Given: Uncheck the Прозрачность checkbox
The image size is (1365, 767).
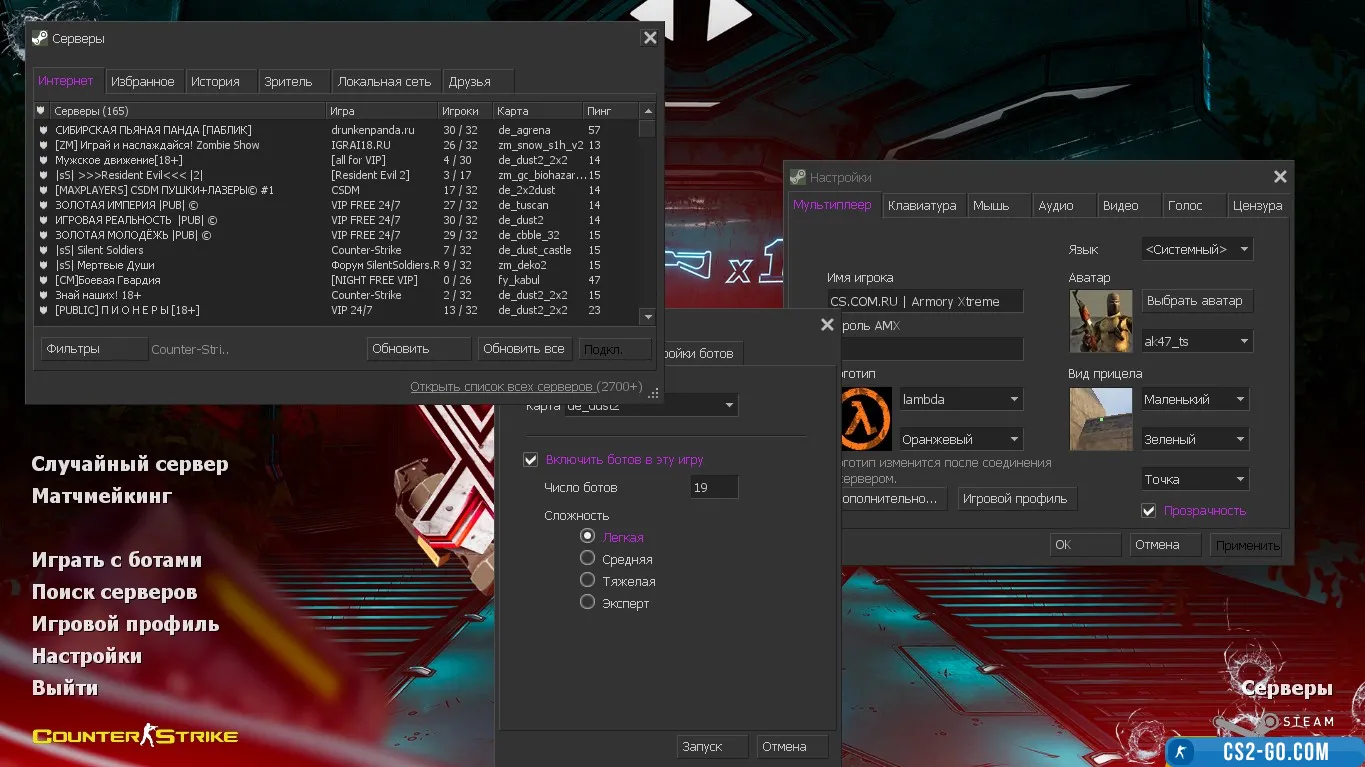Looking at the screenshot, I should pos(1149,511).
